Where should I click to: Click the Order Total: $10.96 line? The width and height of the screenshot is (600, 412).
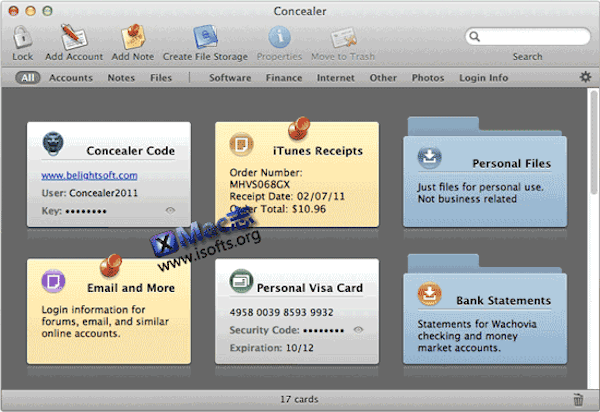tap(278, 209)
